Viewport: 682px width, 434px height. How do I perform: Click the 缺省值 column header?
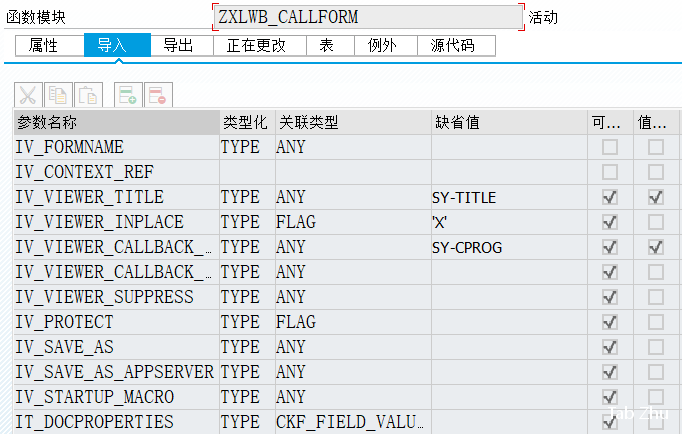(509, 122)
